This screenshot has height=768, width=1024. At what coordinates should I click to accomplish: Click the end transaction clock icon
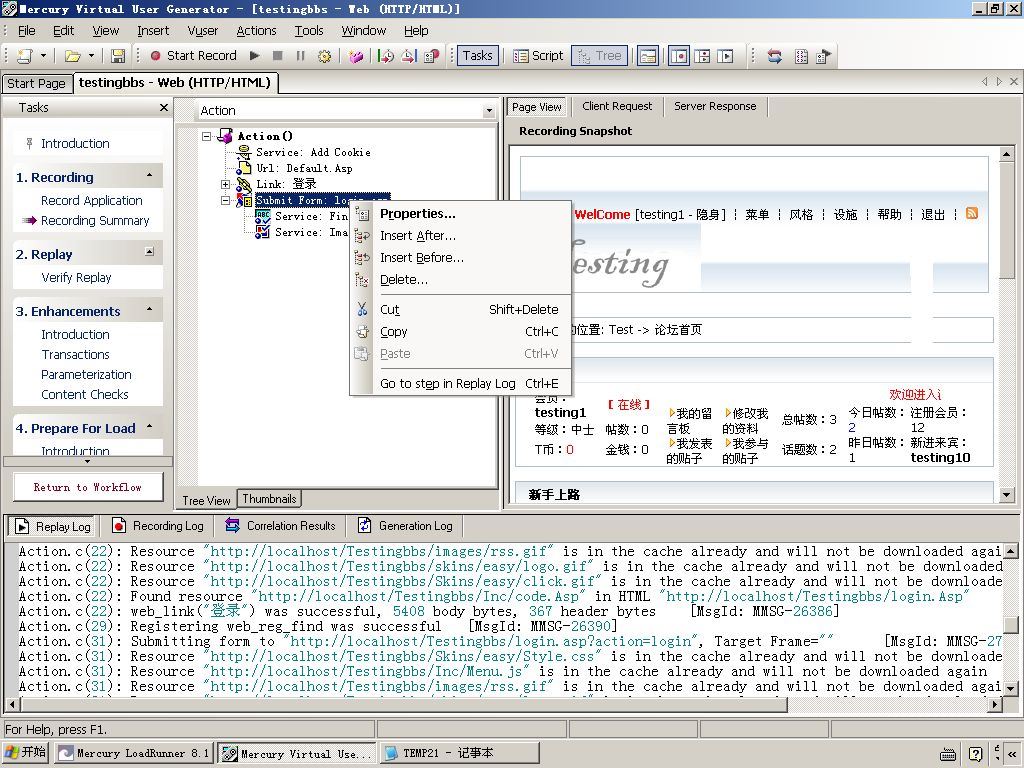click(x=409, y=56)
